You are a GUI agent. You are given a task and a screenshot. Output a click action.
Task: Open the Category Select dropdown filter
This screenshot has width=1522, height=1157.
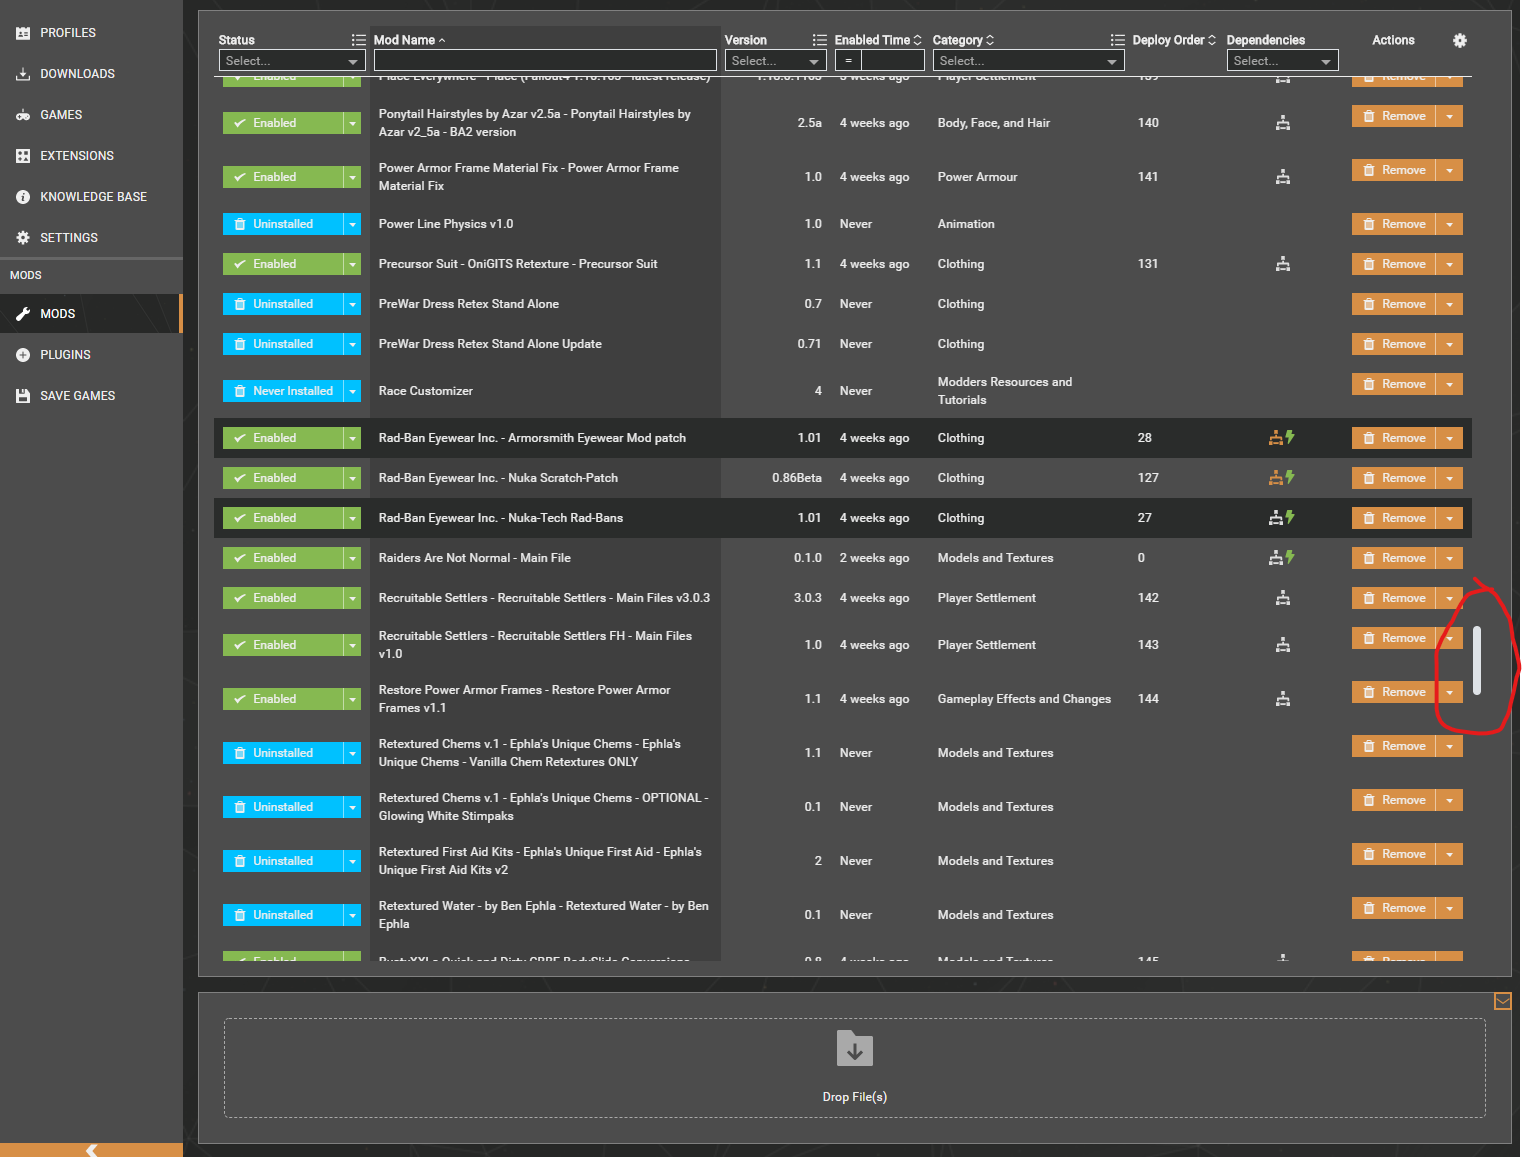(1028, 60)
